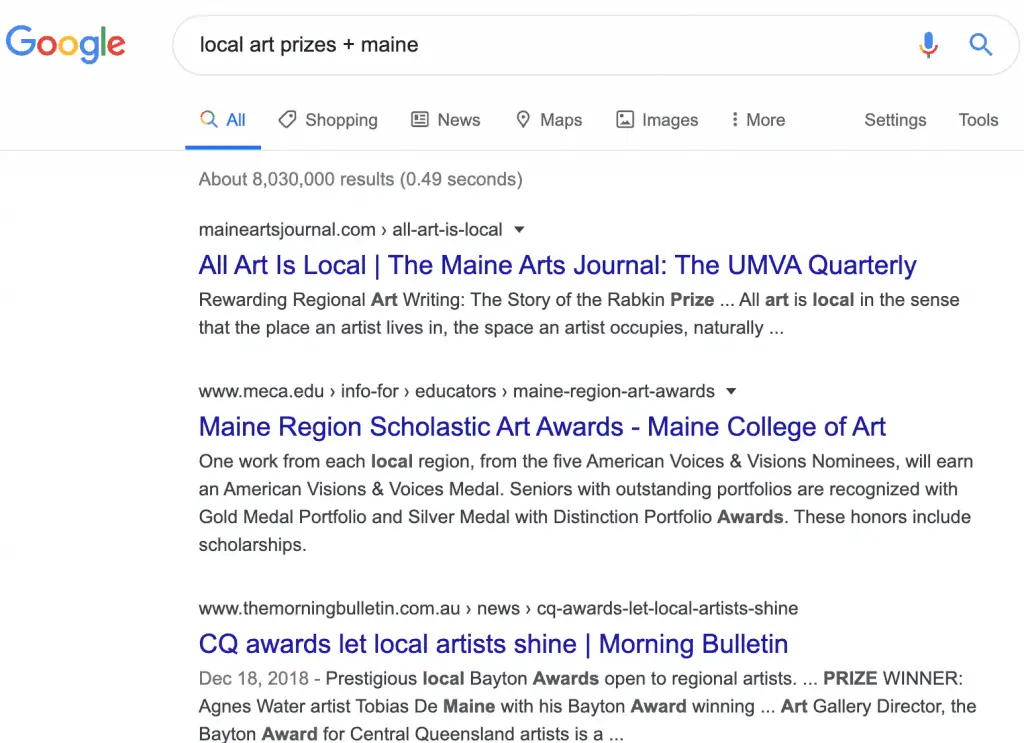Open the Maps tab
1024x743 pixels.
[x=549, y=120]
